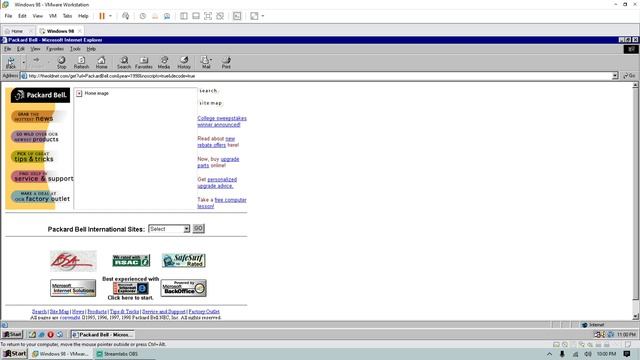
Task: Open the History toolbar button
Action: pos(184,62)
